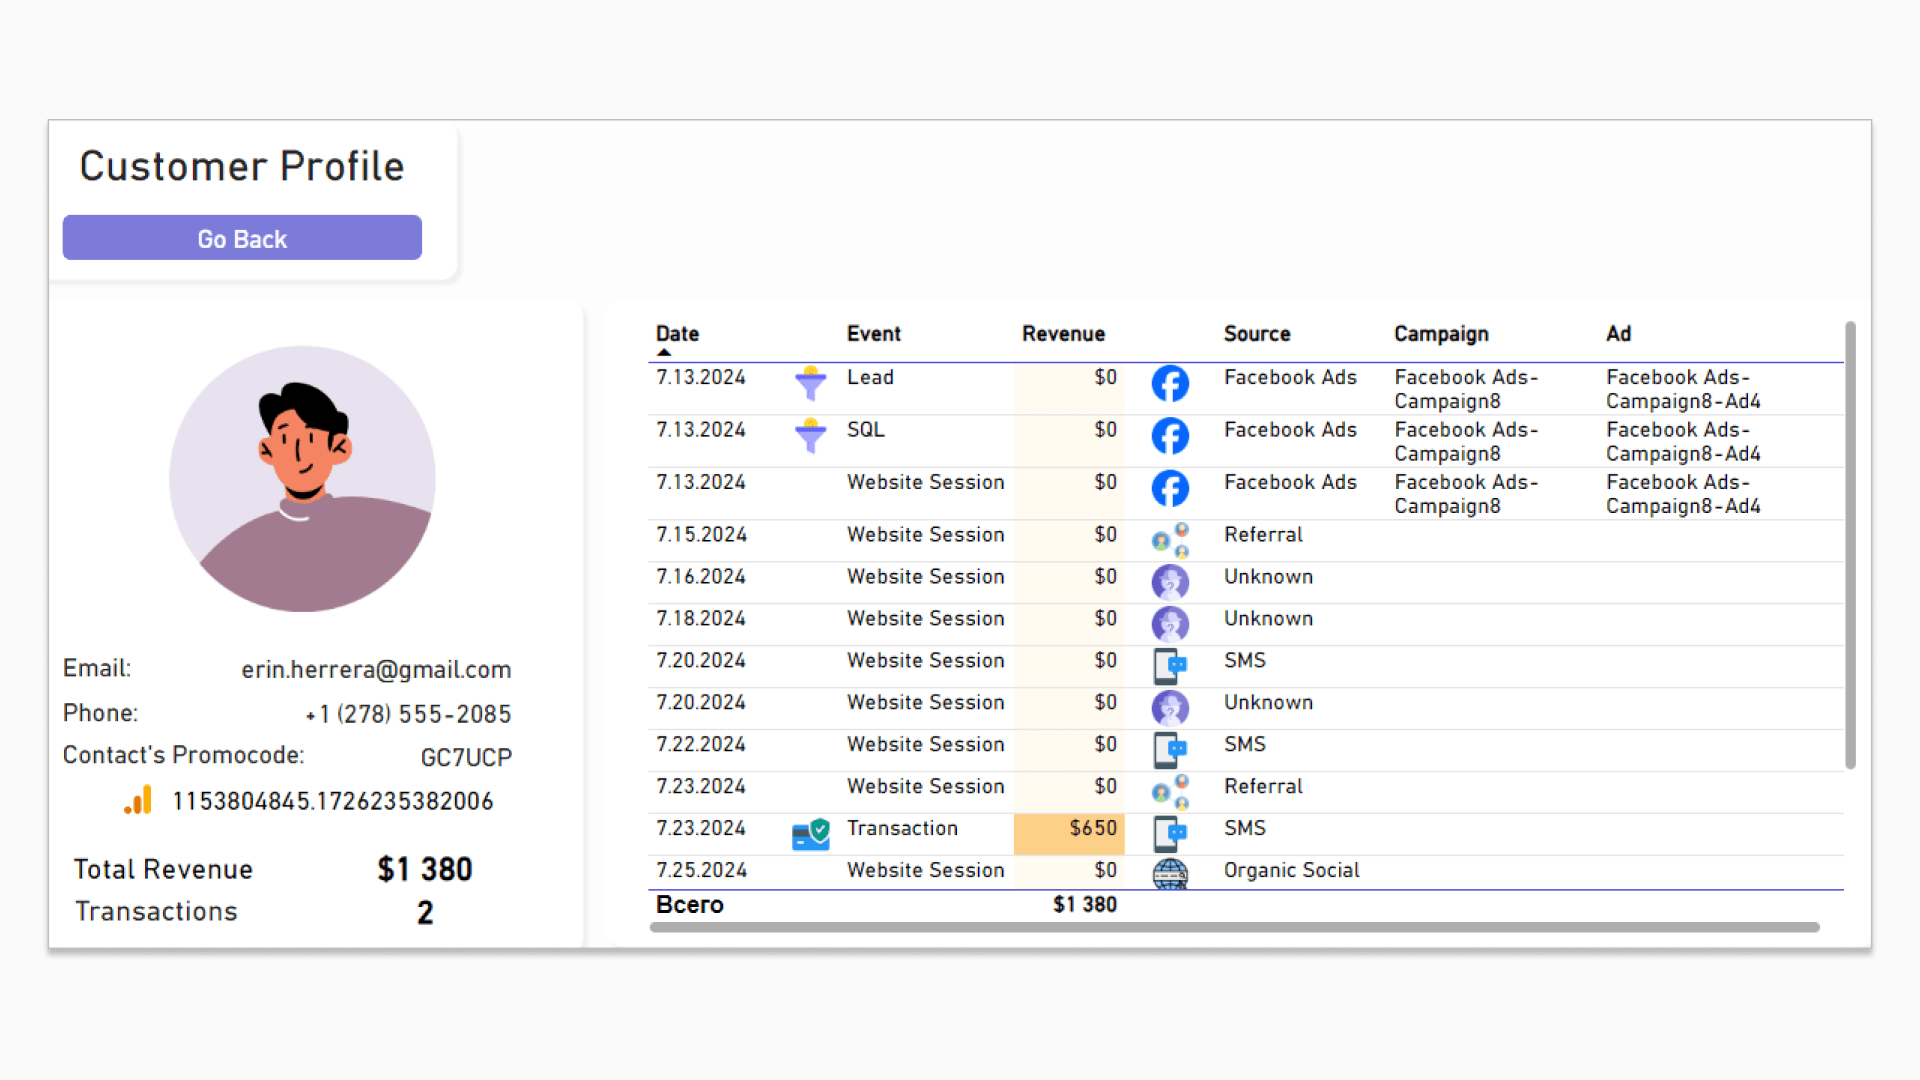Screen dimensions: 1920x1080
Task: Click Unknown source icon for 7.16.2024
Action: point(1169,582)
